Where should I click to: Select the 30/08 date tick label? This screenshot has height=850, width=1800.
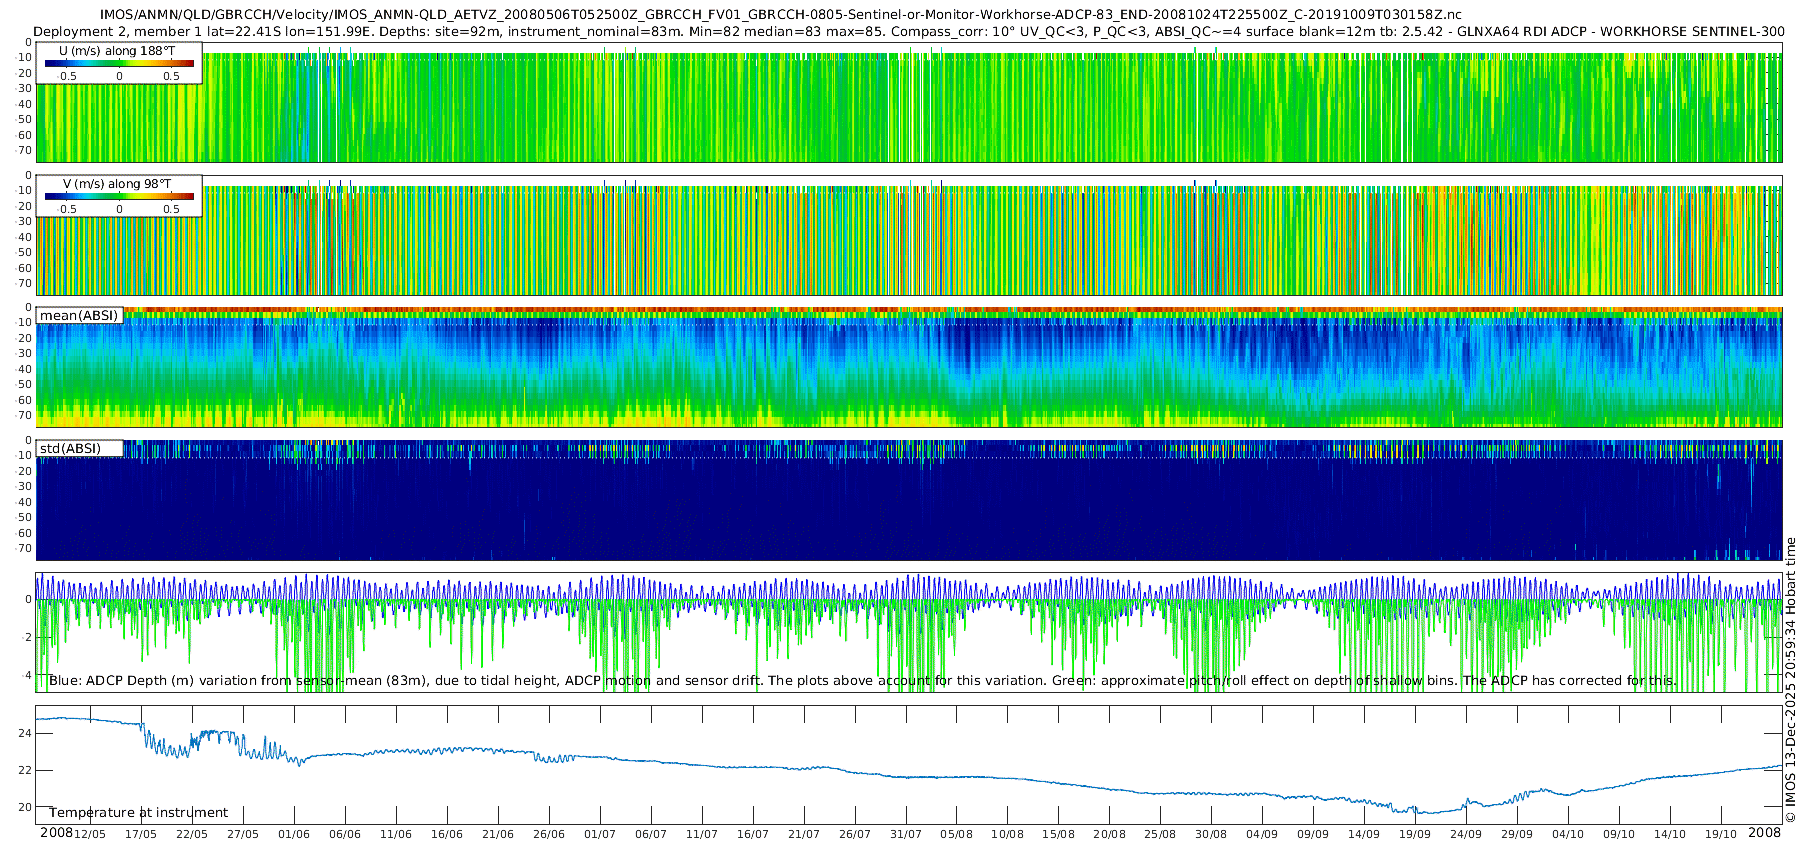point(1211,835)
